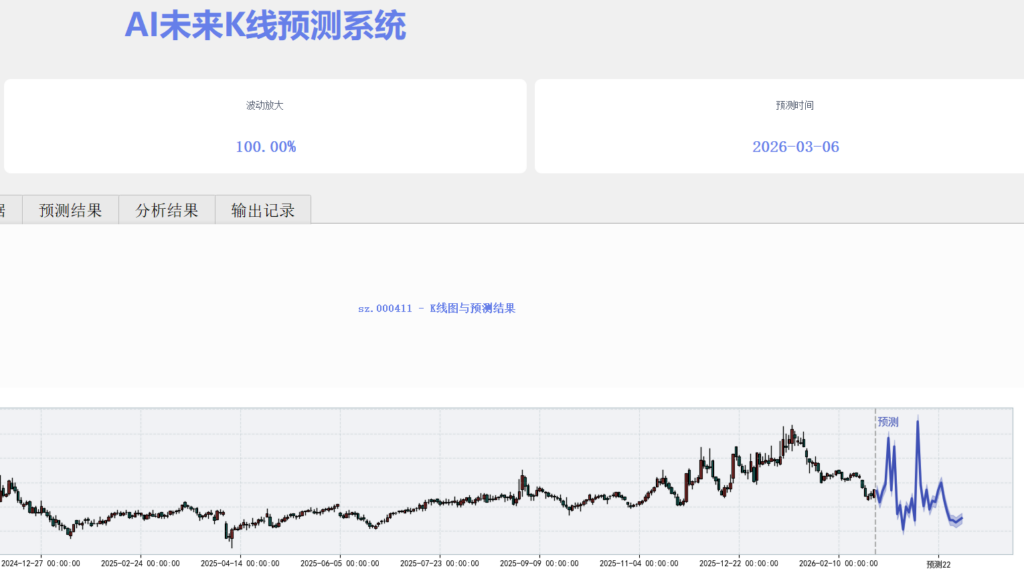Click the 2025-09-09 x-axis date label
This screenshot has width=1024, height=585.
(539, 564)
